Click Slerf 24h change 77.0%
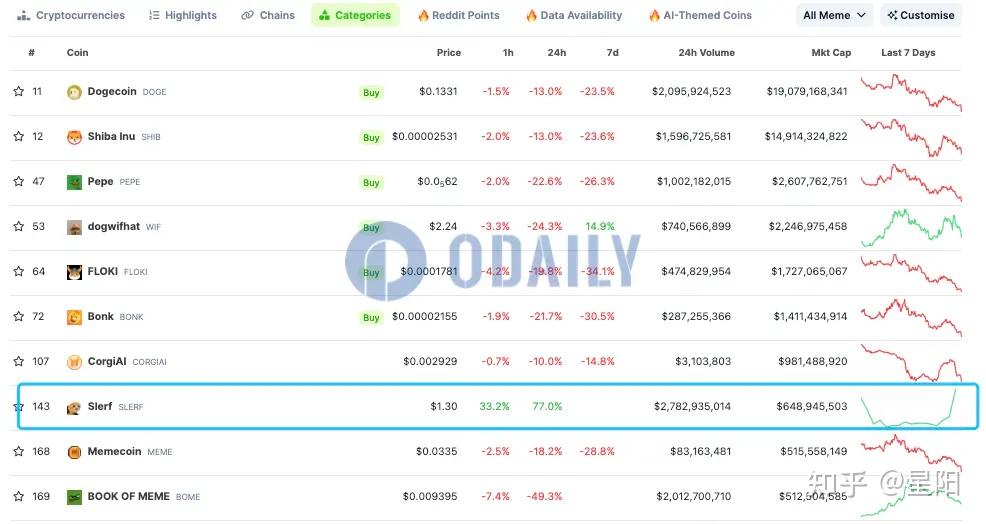The image size is (986, 524). coord(547,406)
